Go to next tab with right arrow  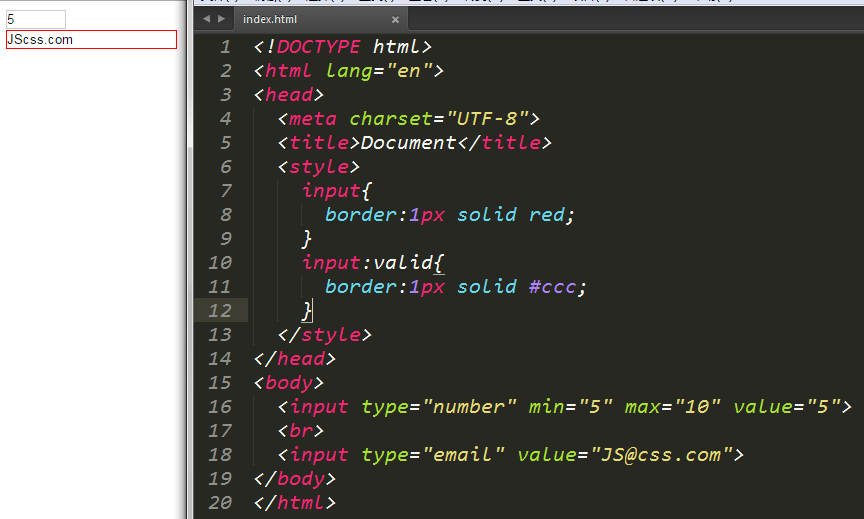(222, 19)
